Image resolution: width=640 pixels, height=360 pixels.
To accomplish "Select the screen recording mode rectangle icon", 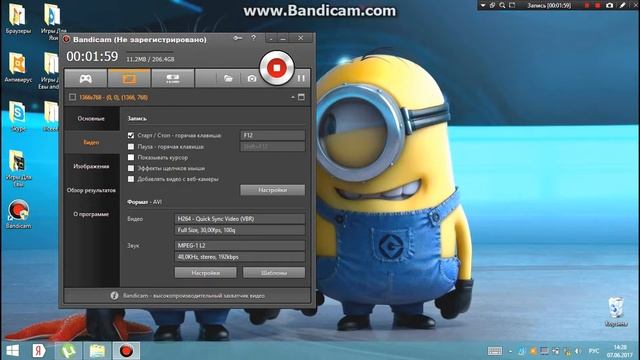I will click(129, 78).
